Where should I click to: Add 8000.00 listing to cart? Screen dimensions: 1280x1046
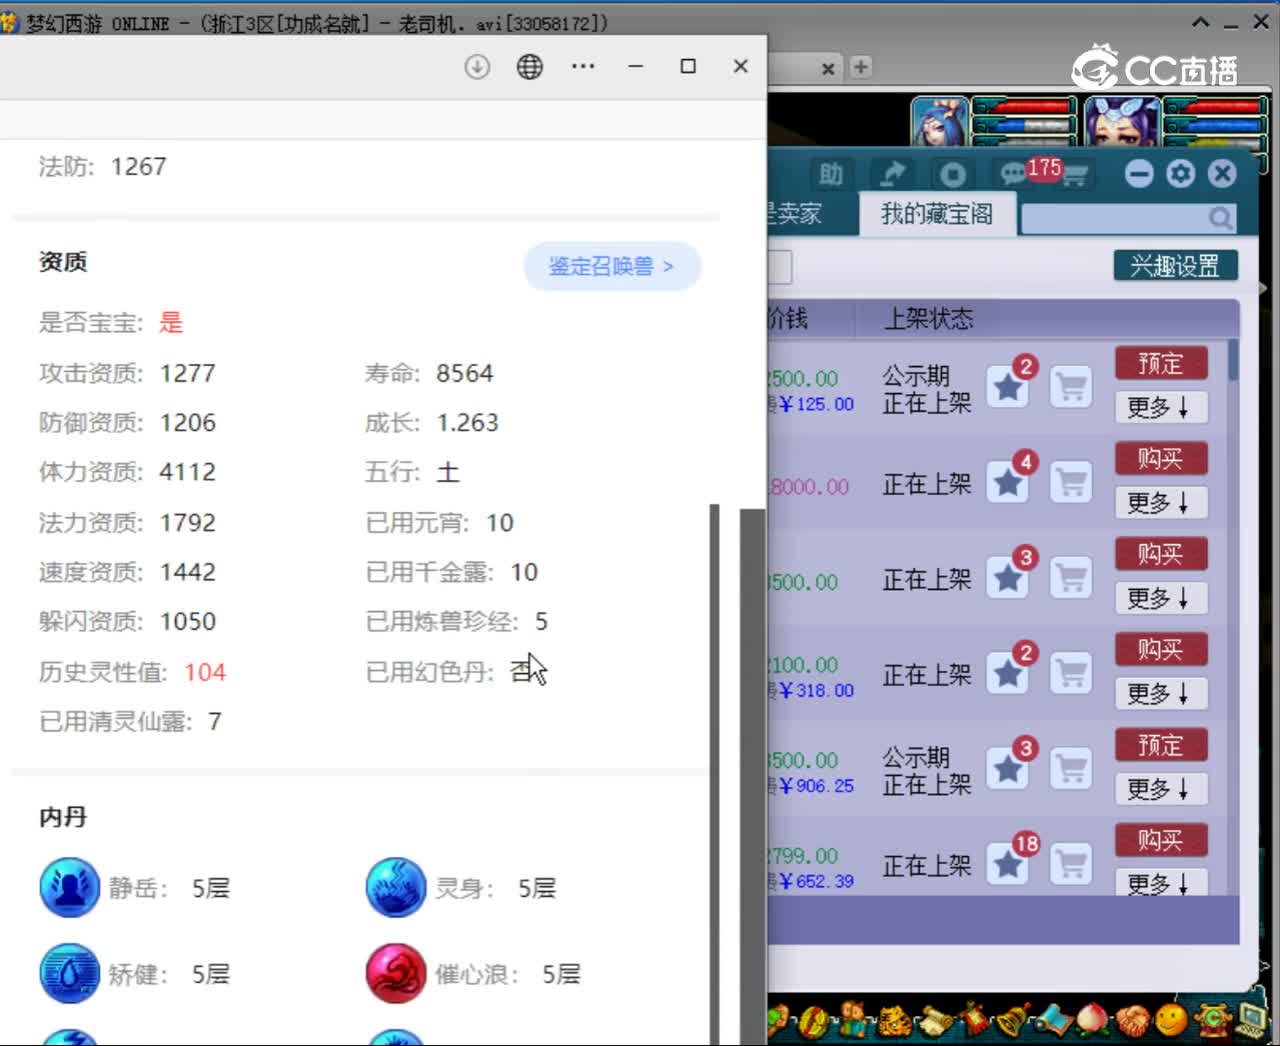point(1071,483)
